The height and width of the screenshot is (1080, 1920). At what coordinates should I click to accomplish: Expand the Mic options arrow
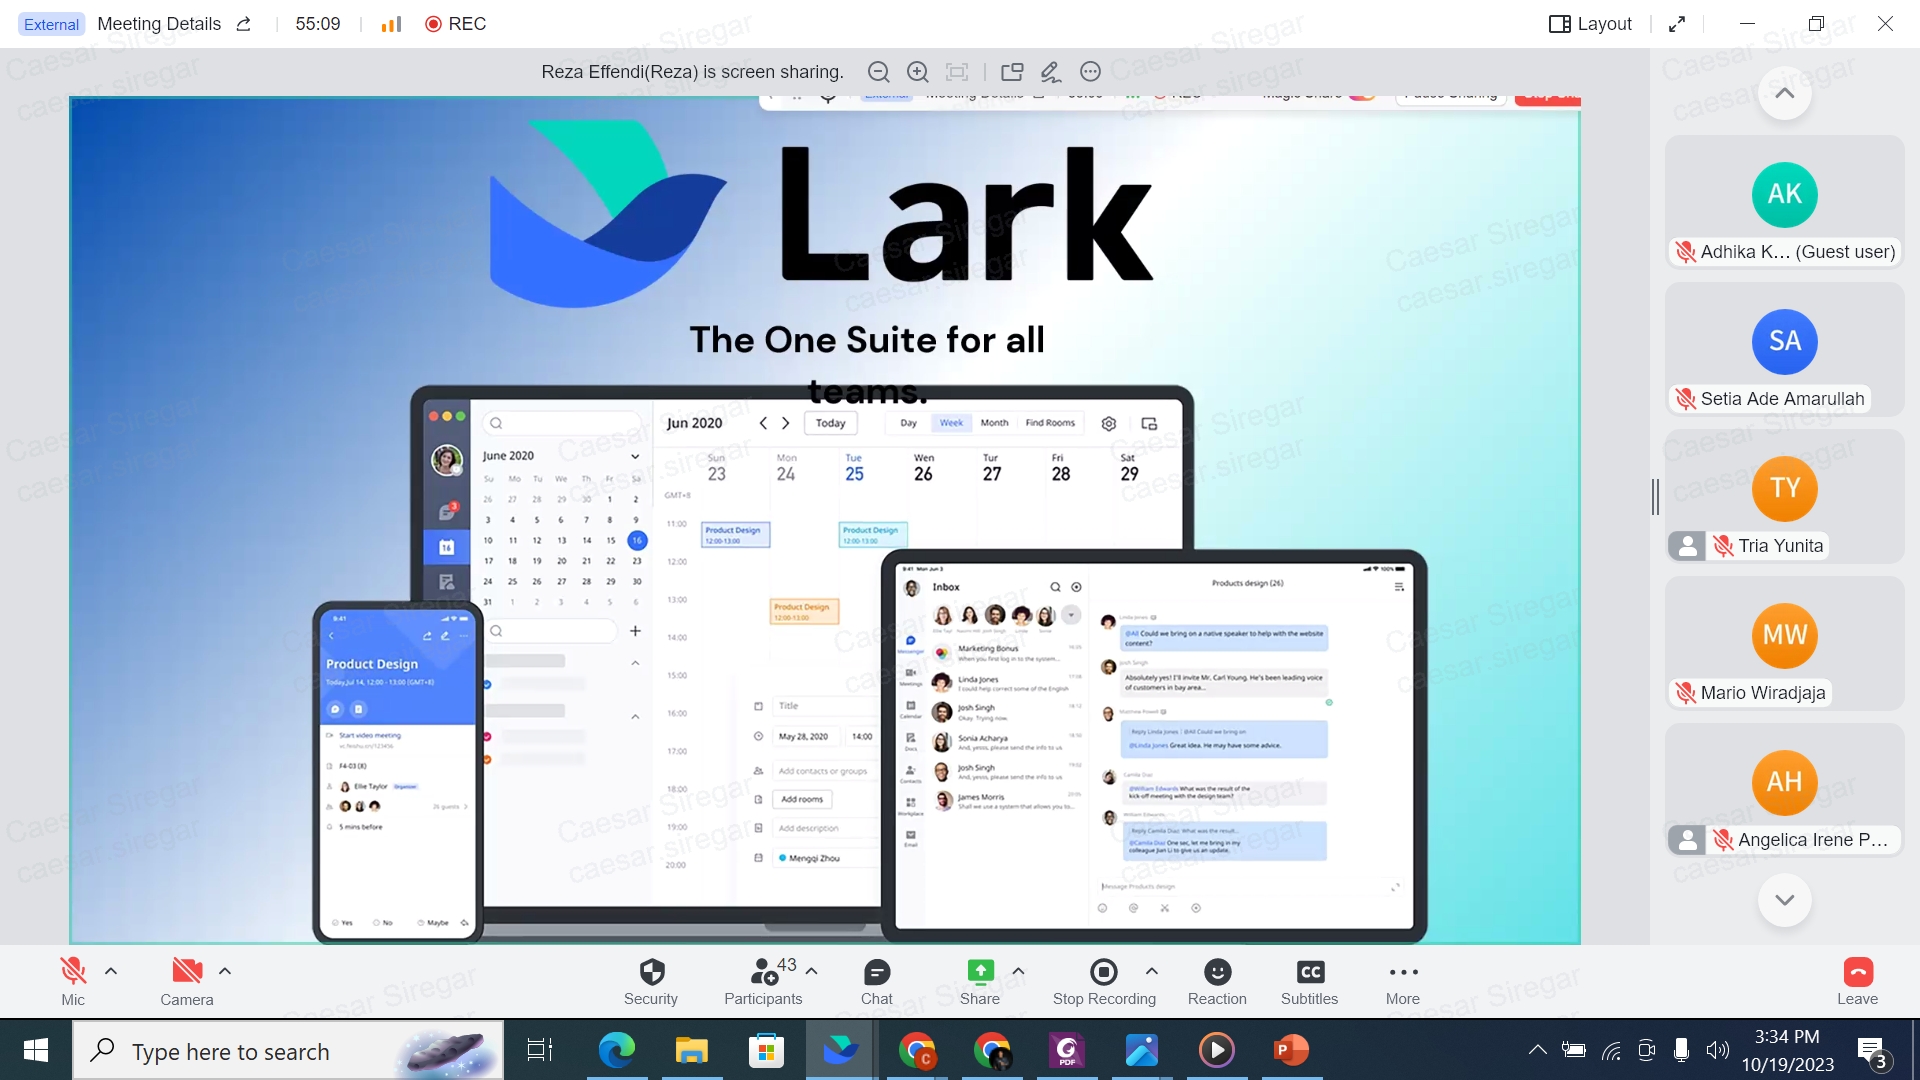tap(111, 971)
